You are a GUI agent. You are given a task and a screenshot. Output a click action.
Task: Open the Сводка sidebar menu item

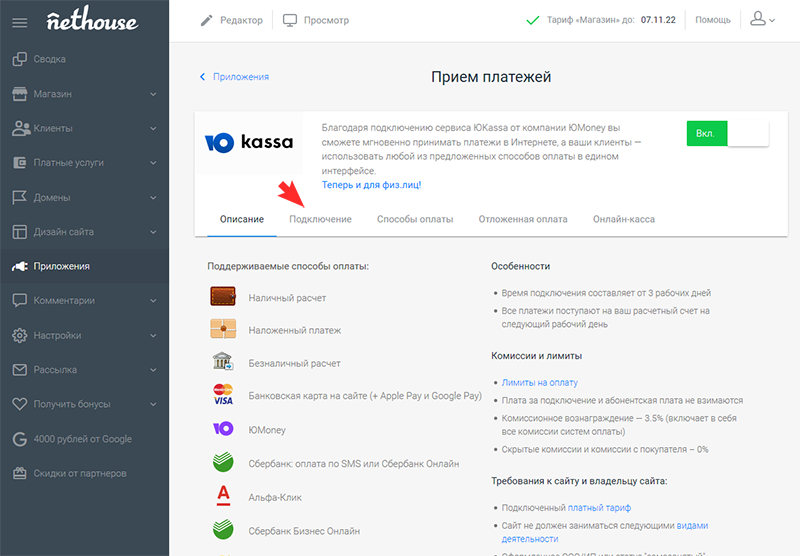(84, 59)
